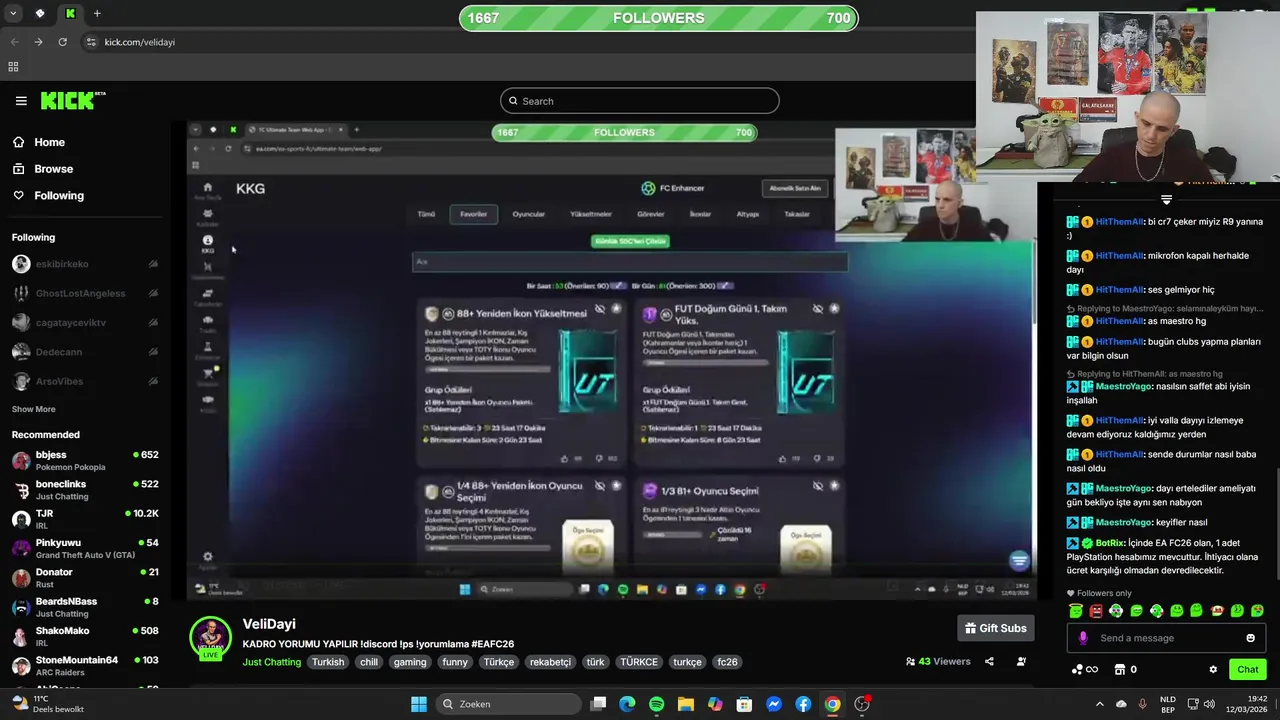Open the Kick hamburger menu

[21, 101]
